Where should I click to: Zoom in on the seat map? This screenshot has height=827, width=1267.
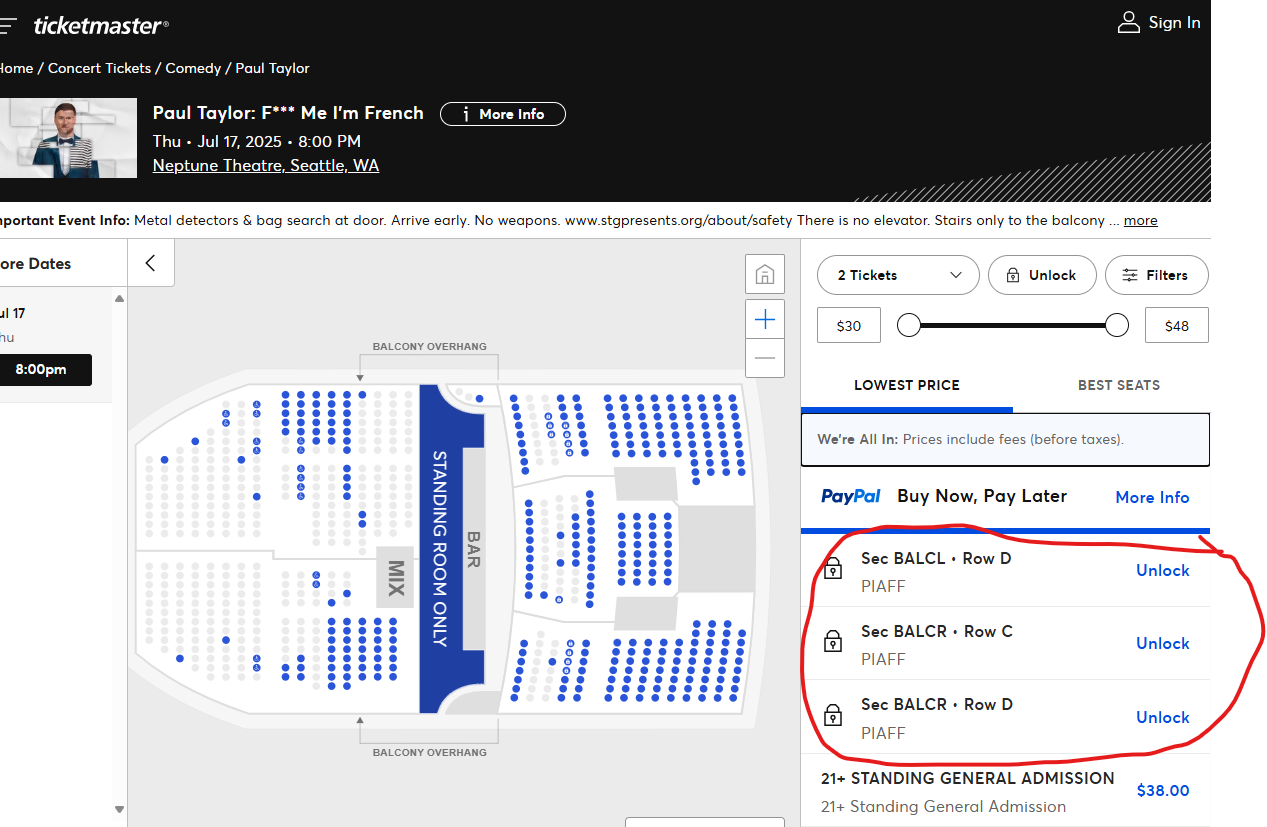[765, 320]
